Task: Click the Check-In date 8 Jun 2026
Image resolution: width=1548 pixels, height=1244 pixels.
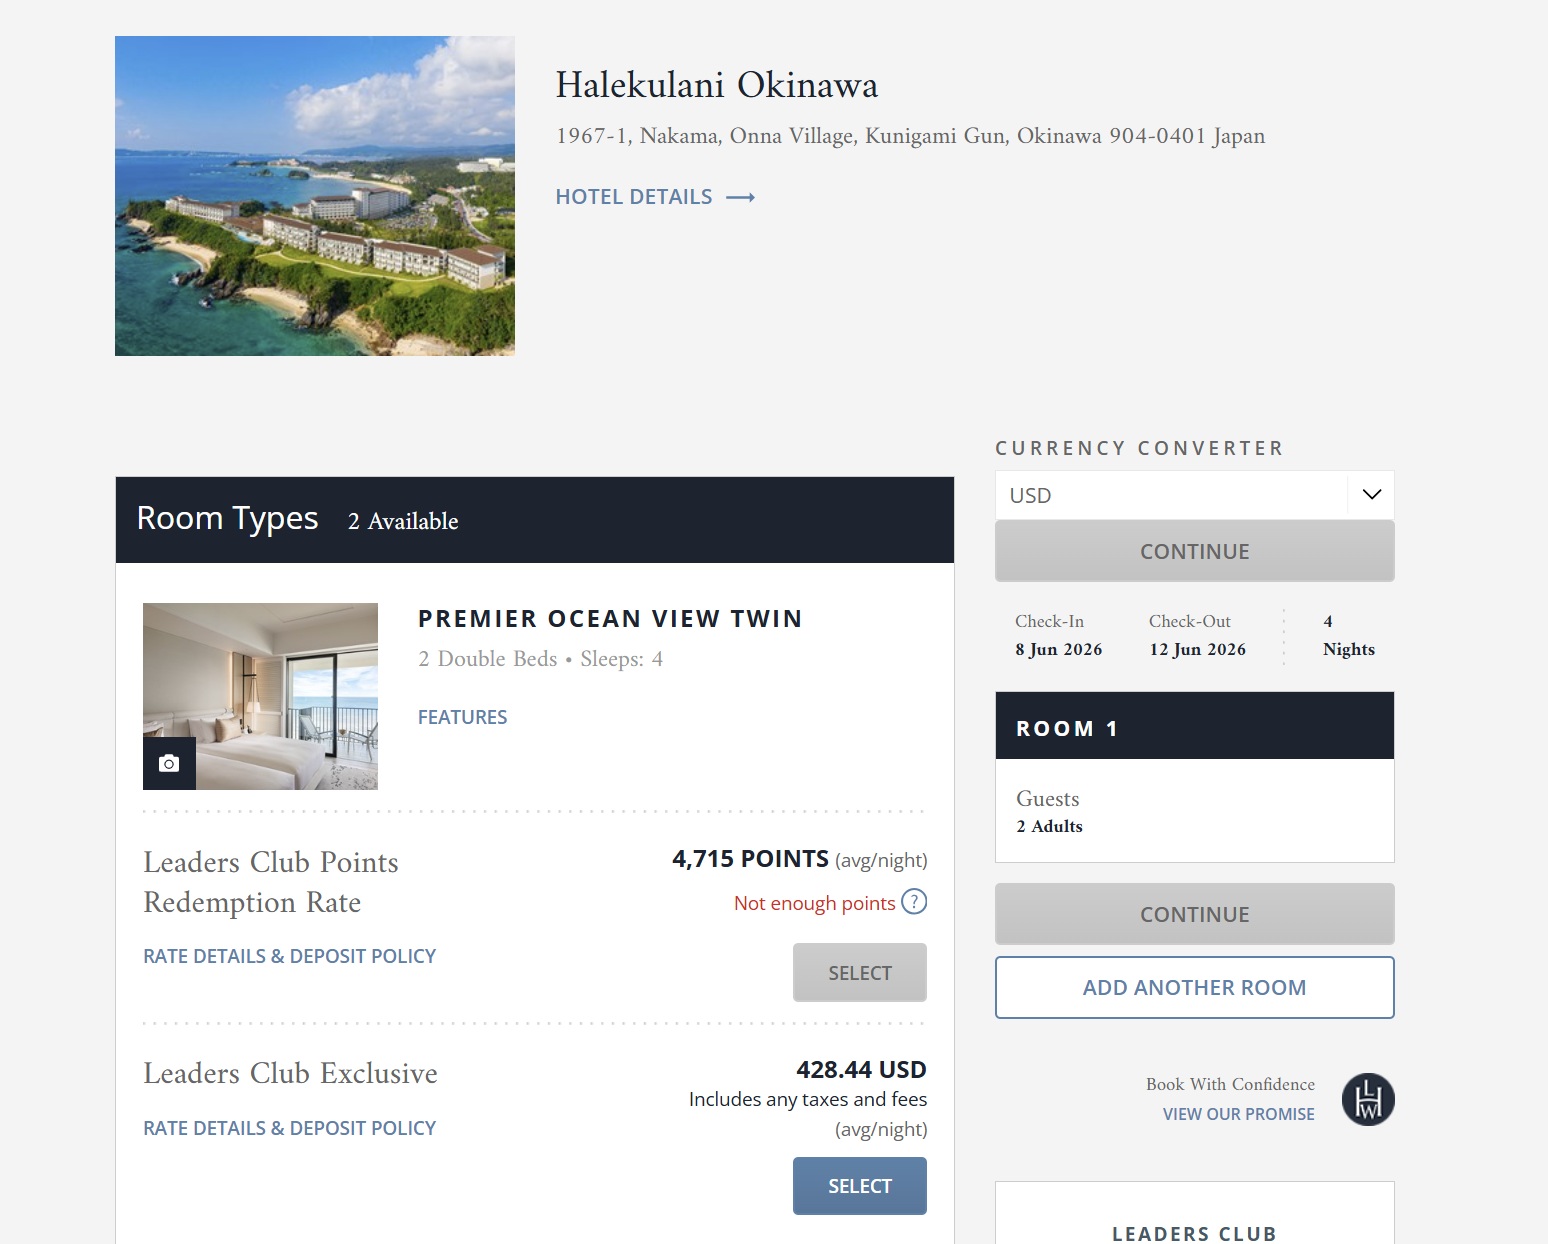Action: (x=1059, y=649)
